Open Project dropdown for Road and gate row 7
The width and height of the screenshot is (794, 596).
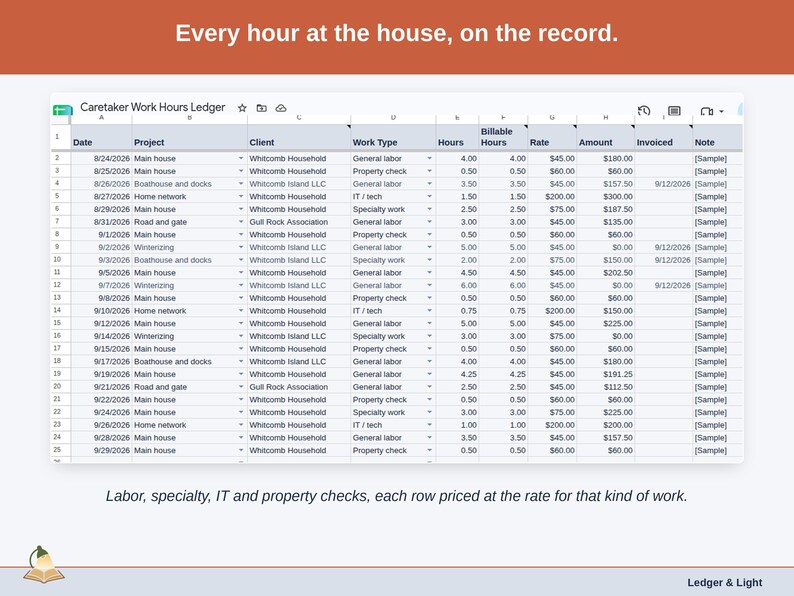tap(241, 222)
